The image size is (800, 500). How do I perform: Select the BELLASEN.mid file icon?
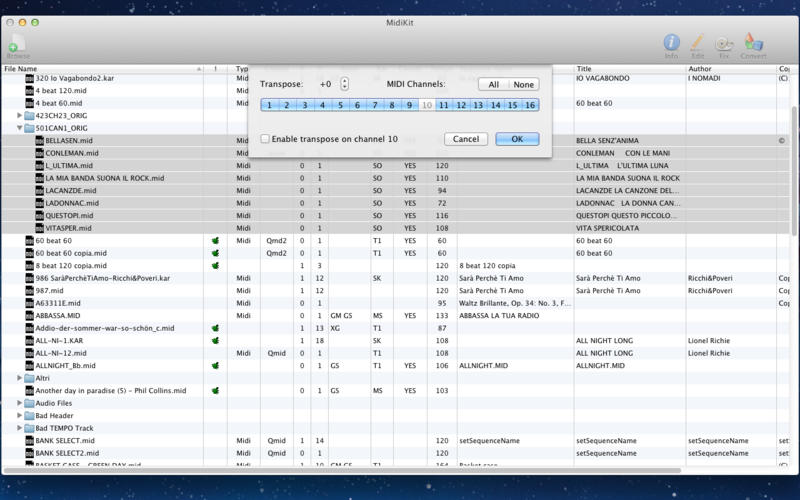pyautogui.click(x=40, y=141)
